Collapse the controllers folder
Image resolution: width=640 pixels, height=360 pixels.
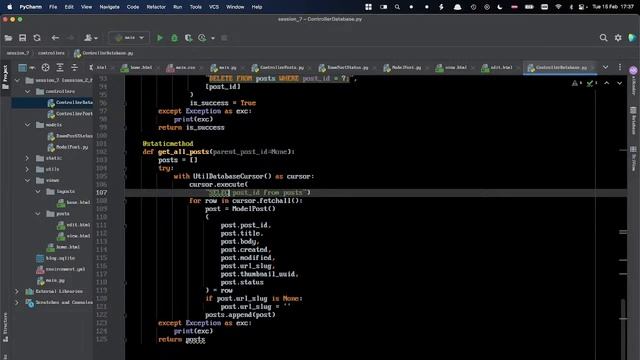coord(27,91)
